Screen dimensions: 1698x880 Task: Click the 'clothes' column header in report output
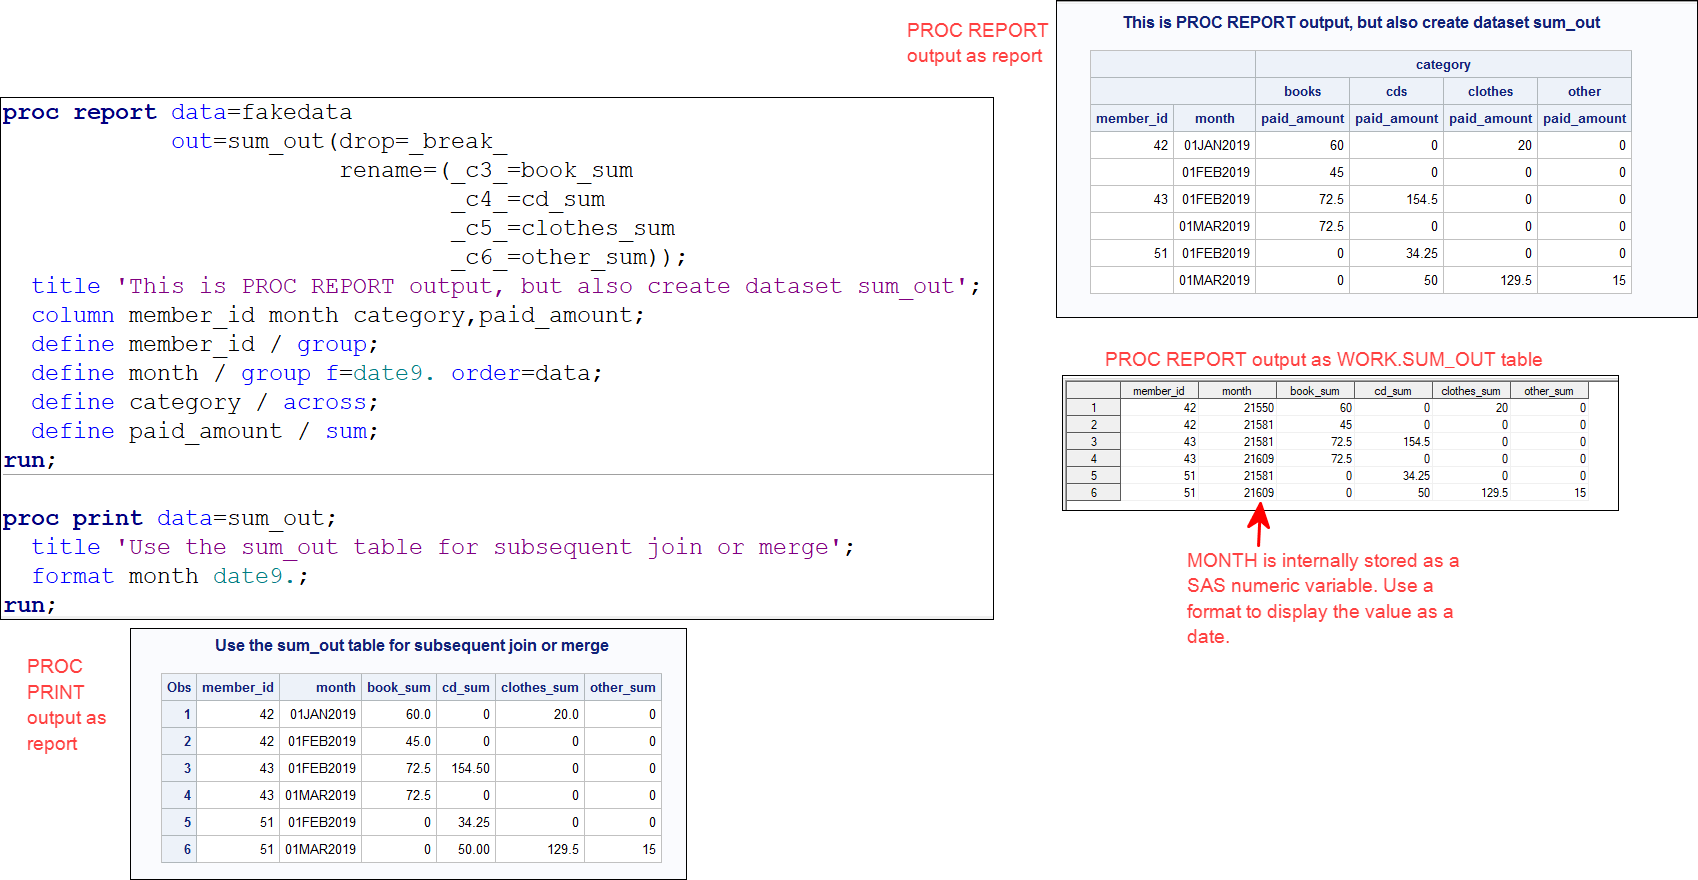tap(1490, 91)
